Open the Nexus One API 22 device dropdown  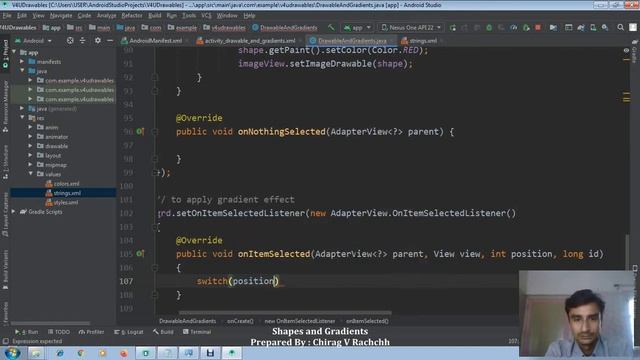click(x=411, y=28)
